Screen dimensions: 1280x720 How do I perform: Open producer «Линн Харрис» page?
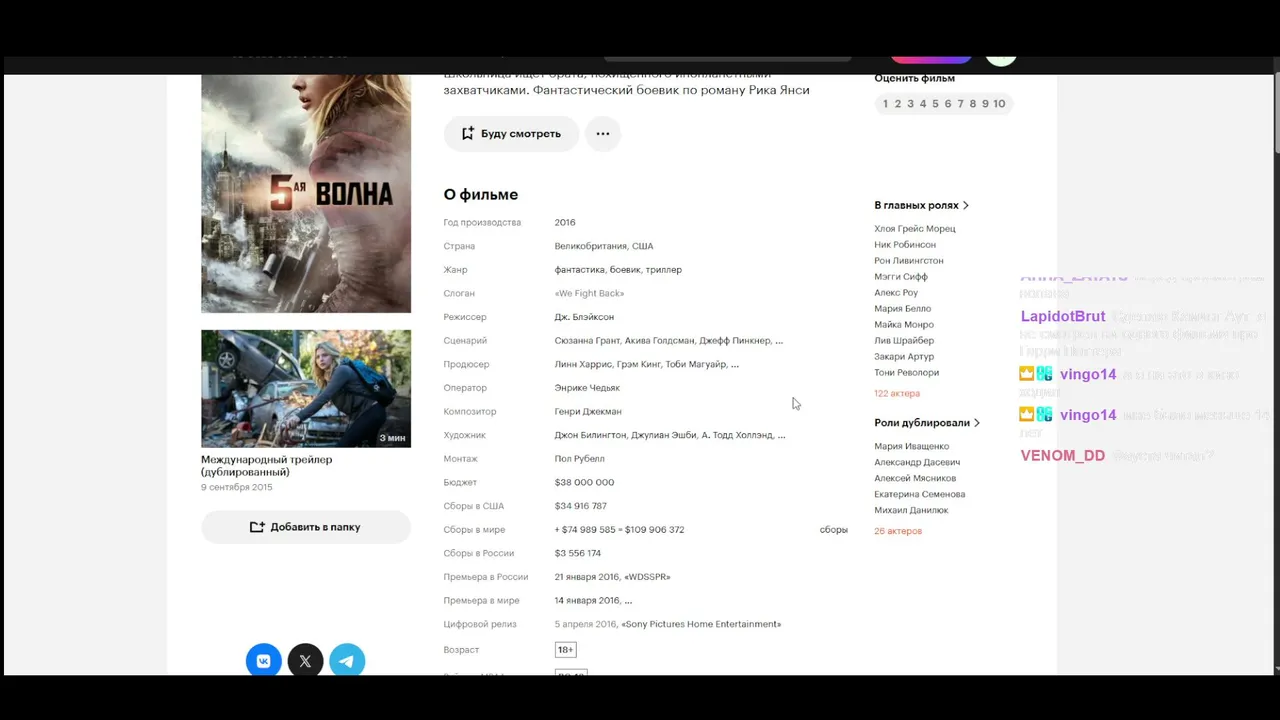[581, 365]
